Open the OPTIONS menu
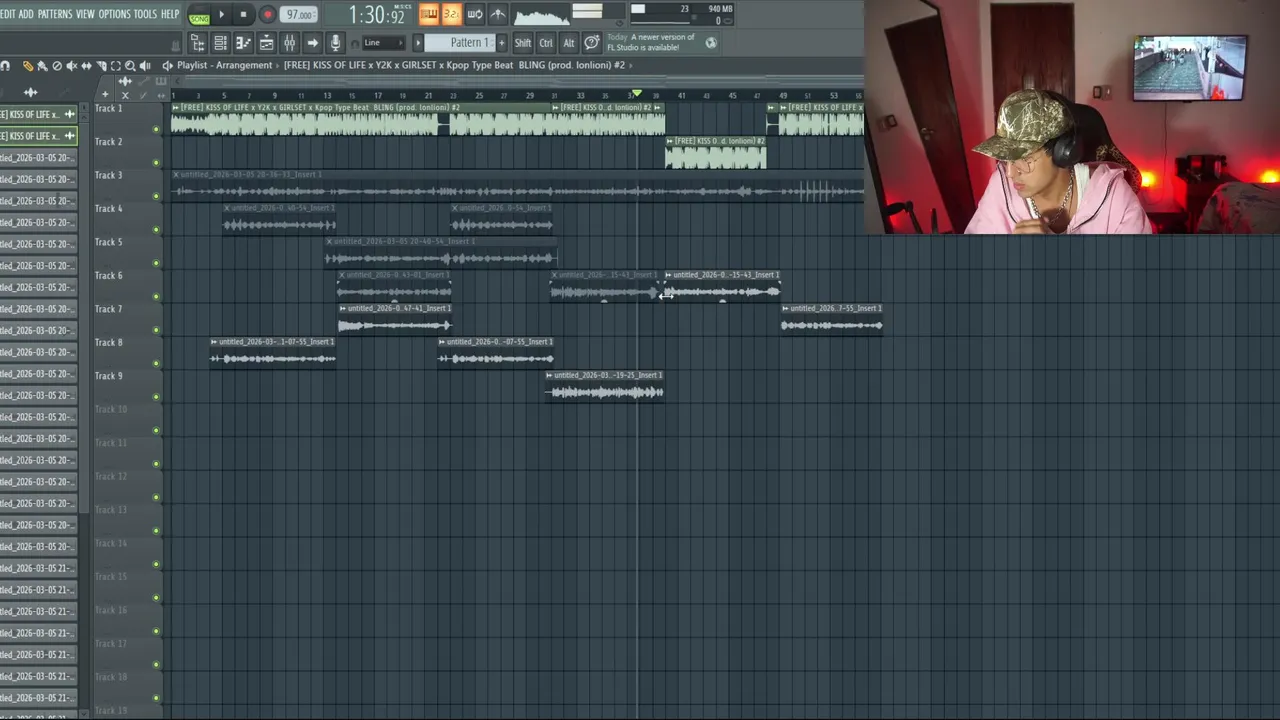Screen dimensions: 1280x720 click(x=115, y=14)
